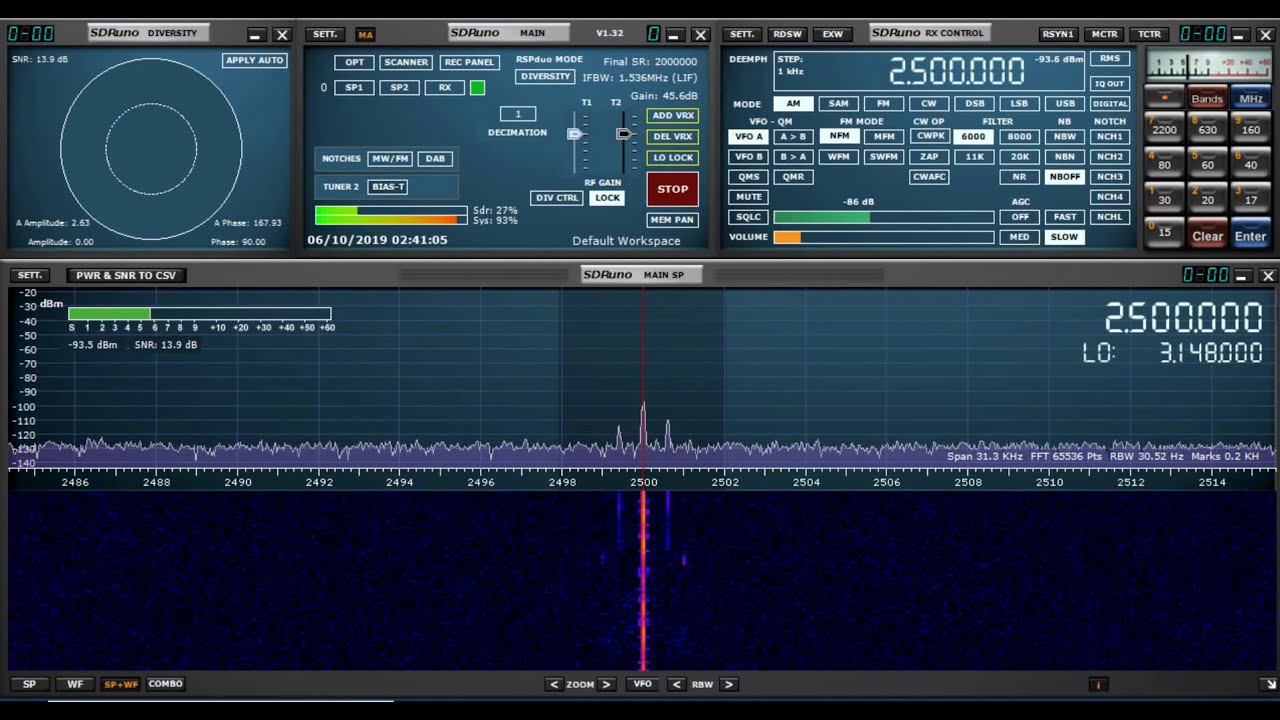Select LSB mode
1280x720 pixels.
[x=1019, y=104]
